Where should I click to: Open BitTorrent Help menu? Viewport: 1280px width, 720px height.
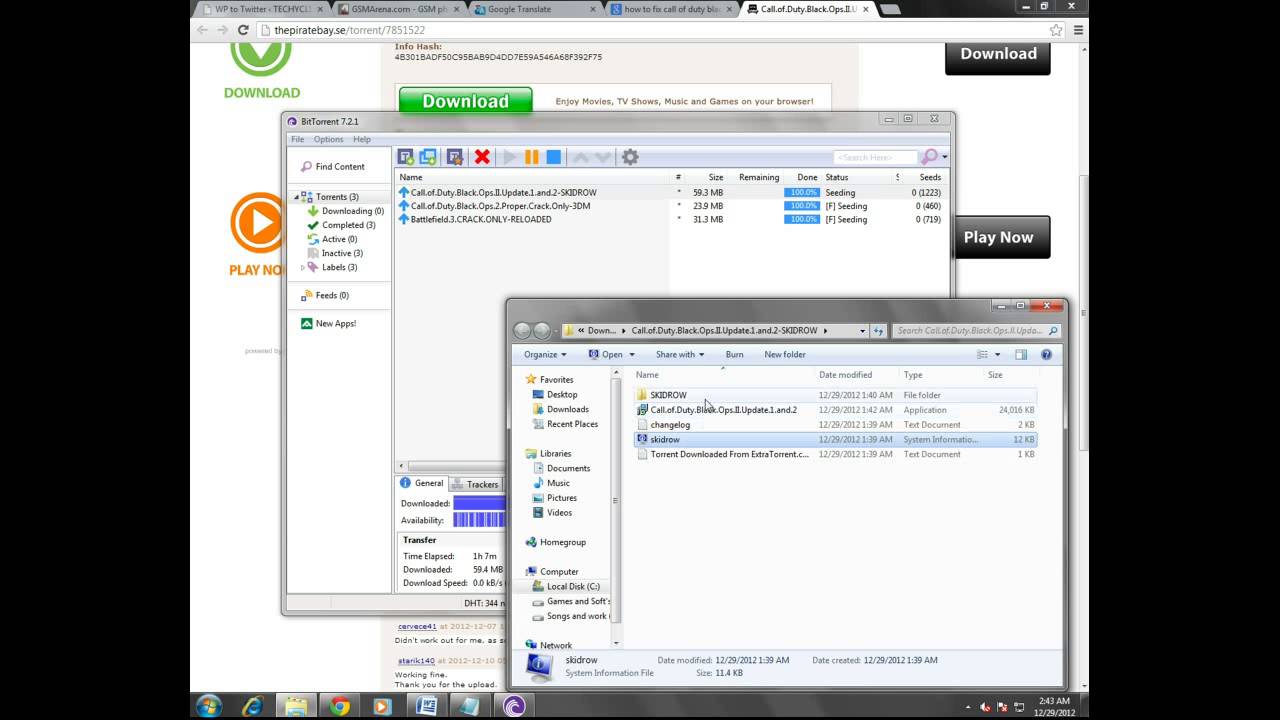362,139
